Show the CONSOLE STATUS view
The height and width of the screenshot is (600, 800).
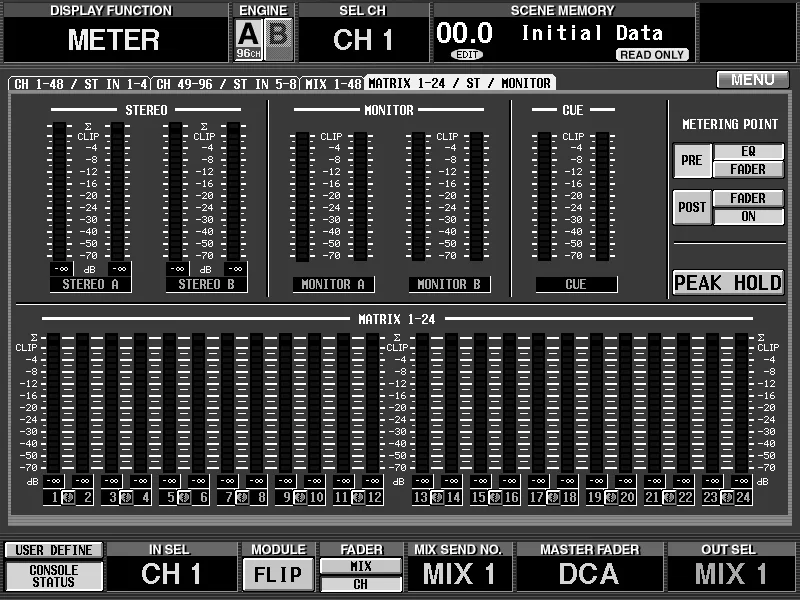[54, 576]
